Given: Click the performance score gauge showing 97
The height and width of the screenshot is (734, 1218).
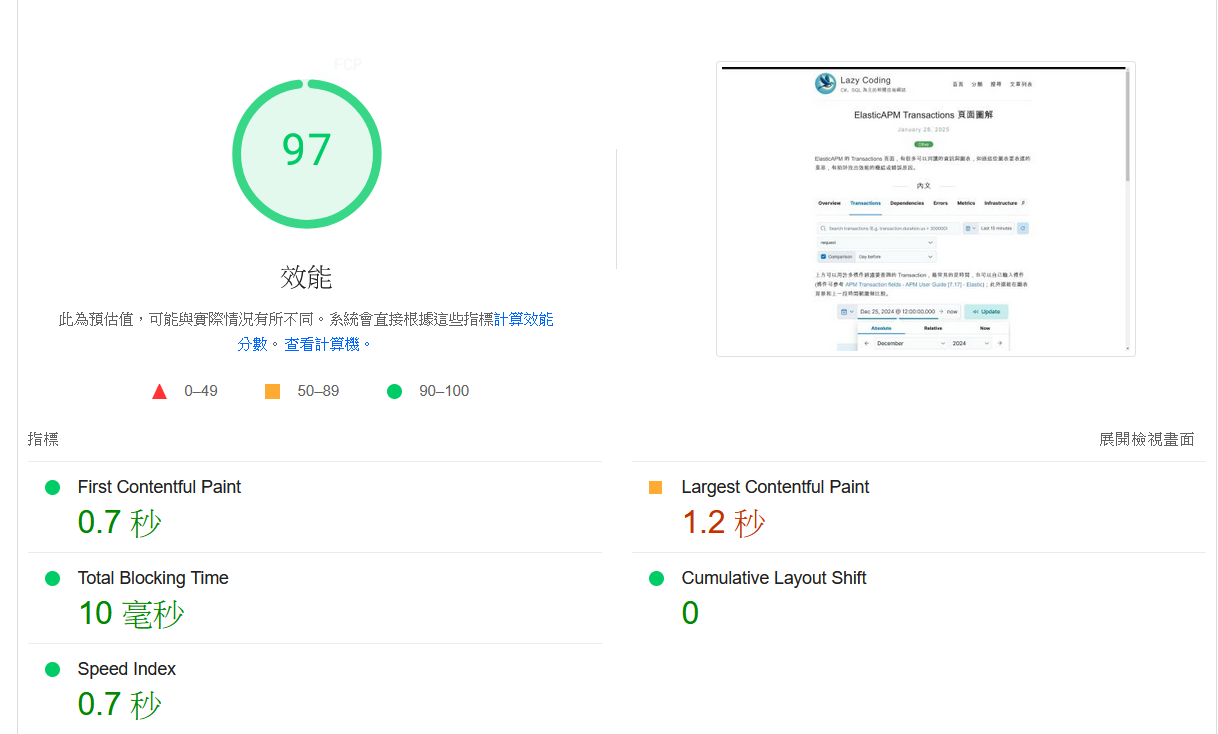Looking at the screenshot, I should [x=307, y=153].
